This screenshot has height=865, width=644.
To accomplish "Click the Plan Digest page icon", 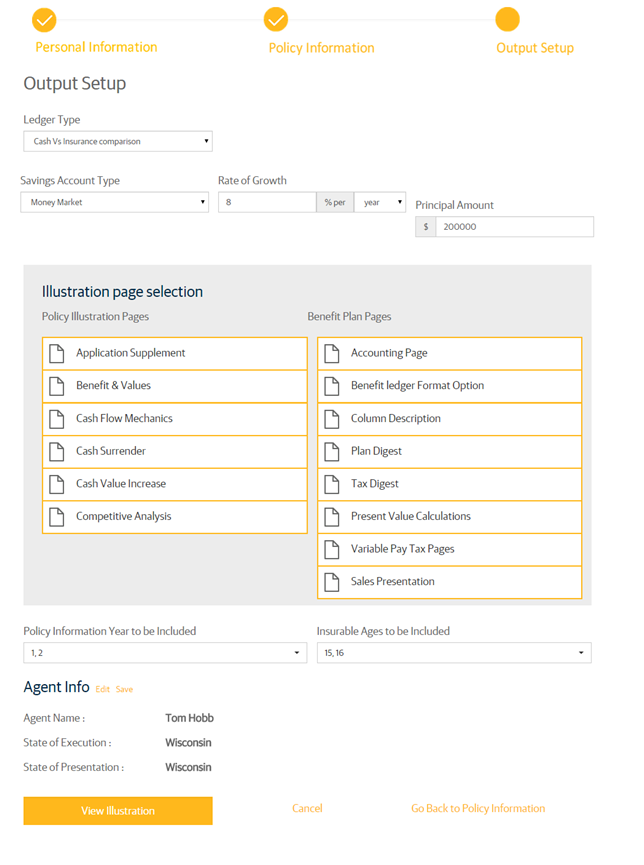I will coord(332,451).
